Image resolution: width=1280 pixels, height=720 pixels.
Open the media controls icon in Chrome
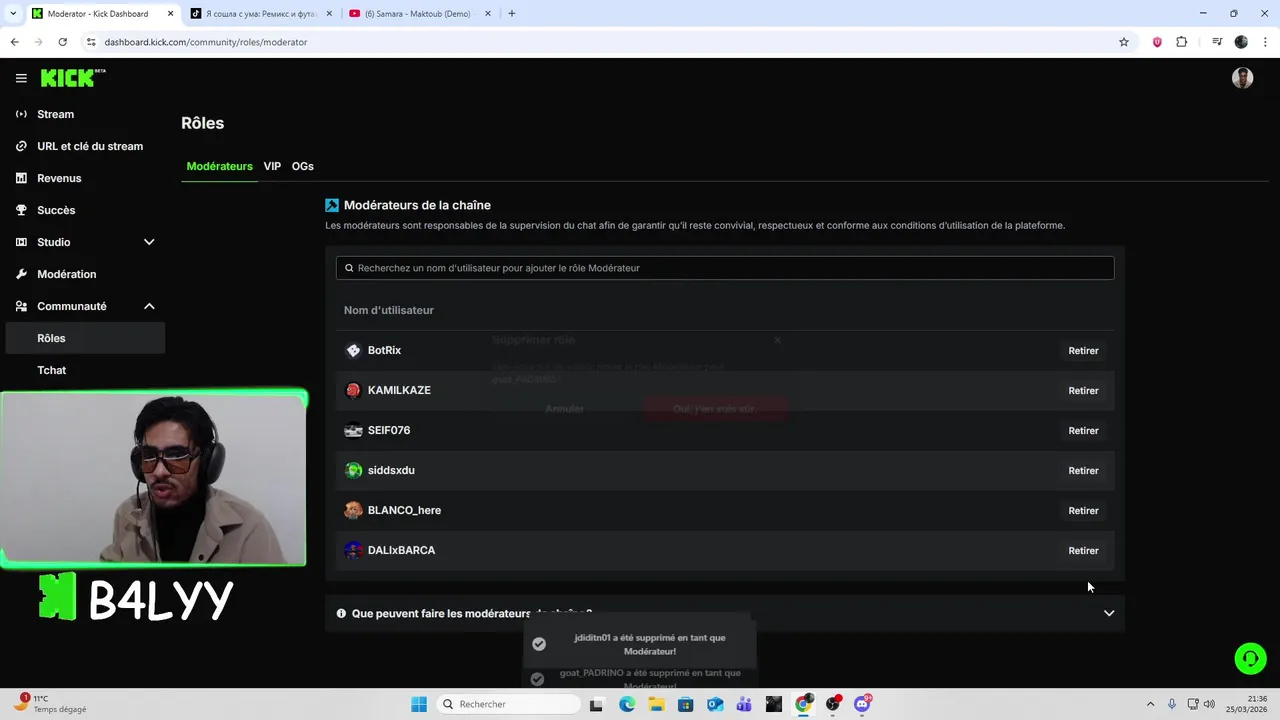(1216, 42)
